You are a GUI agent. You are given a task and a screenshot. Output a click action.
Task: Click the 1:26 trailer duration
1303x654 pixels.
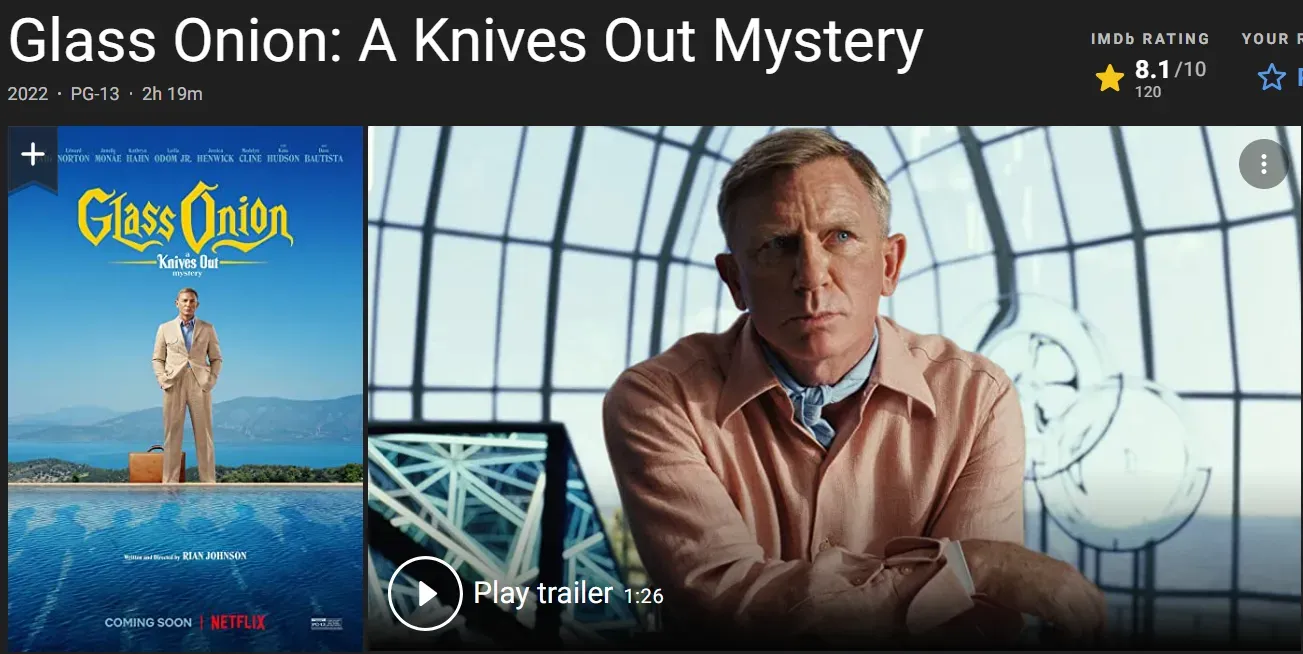(x=644, y=596)
